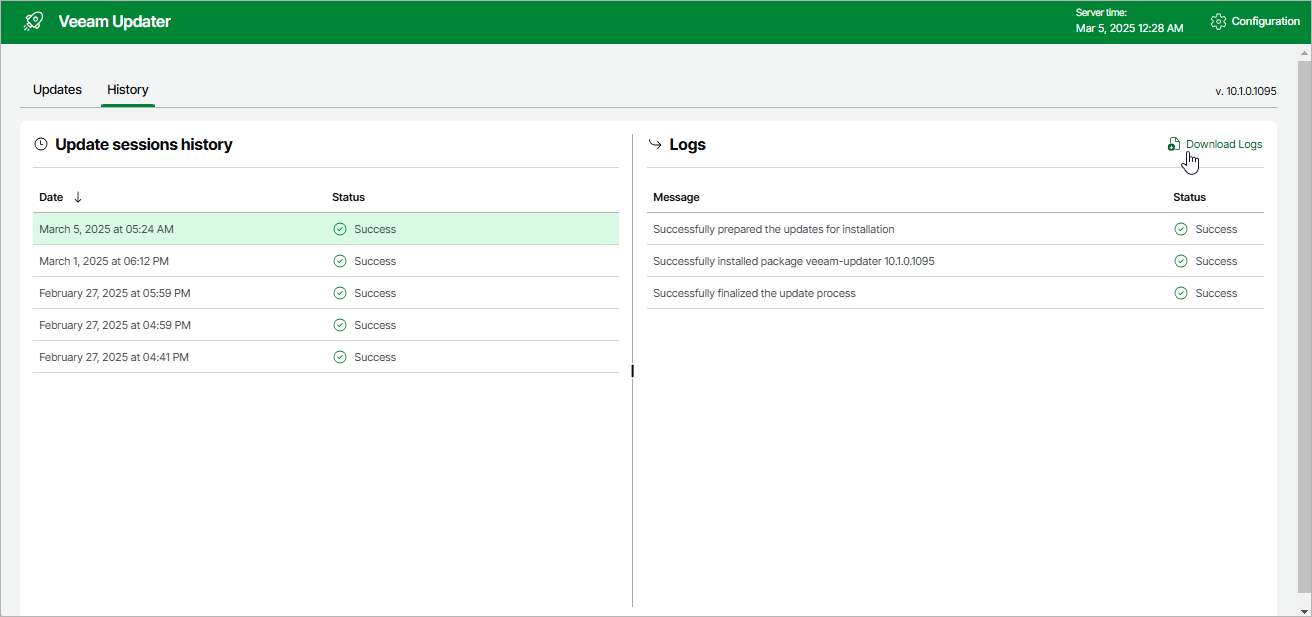Click the Veeam Updater rocket logo
This screenshot has width=1312, height=617.
point(33,21)
